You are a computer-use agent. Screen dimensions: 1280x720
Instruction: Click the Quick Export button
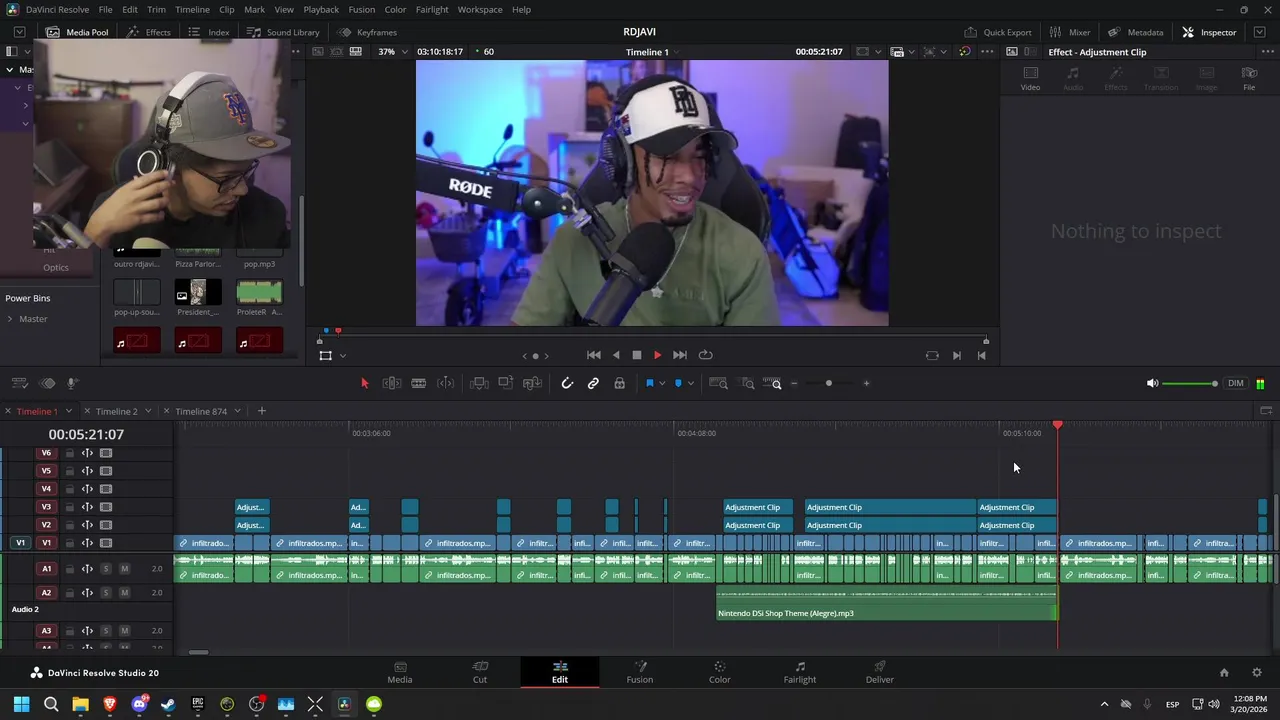[x=997, y=32]
